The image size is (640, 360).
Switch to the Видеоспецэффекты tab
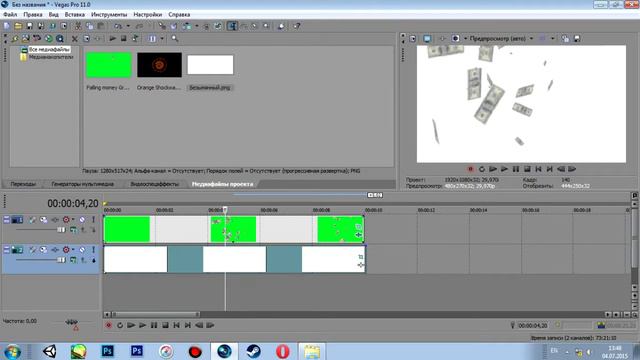(x=155, y=184)
